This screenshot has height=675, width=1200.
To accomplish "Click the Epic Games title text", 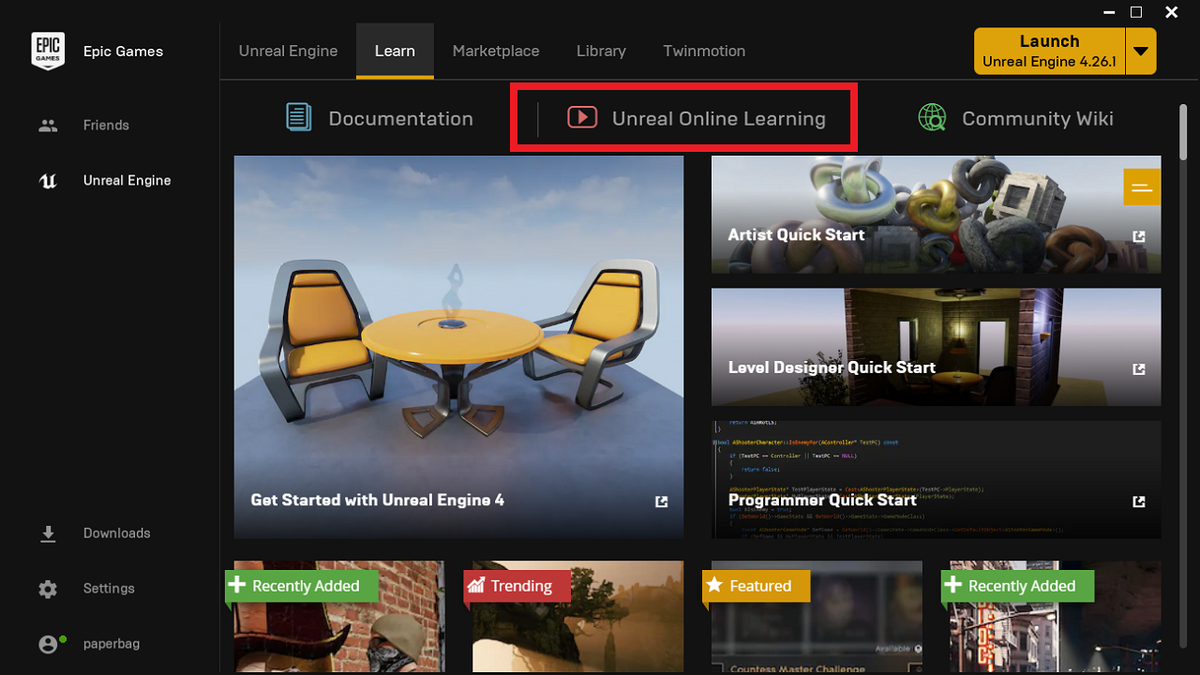I will (x=123, y=52).
